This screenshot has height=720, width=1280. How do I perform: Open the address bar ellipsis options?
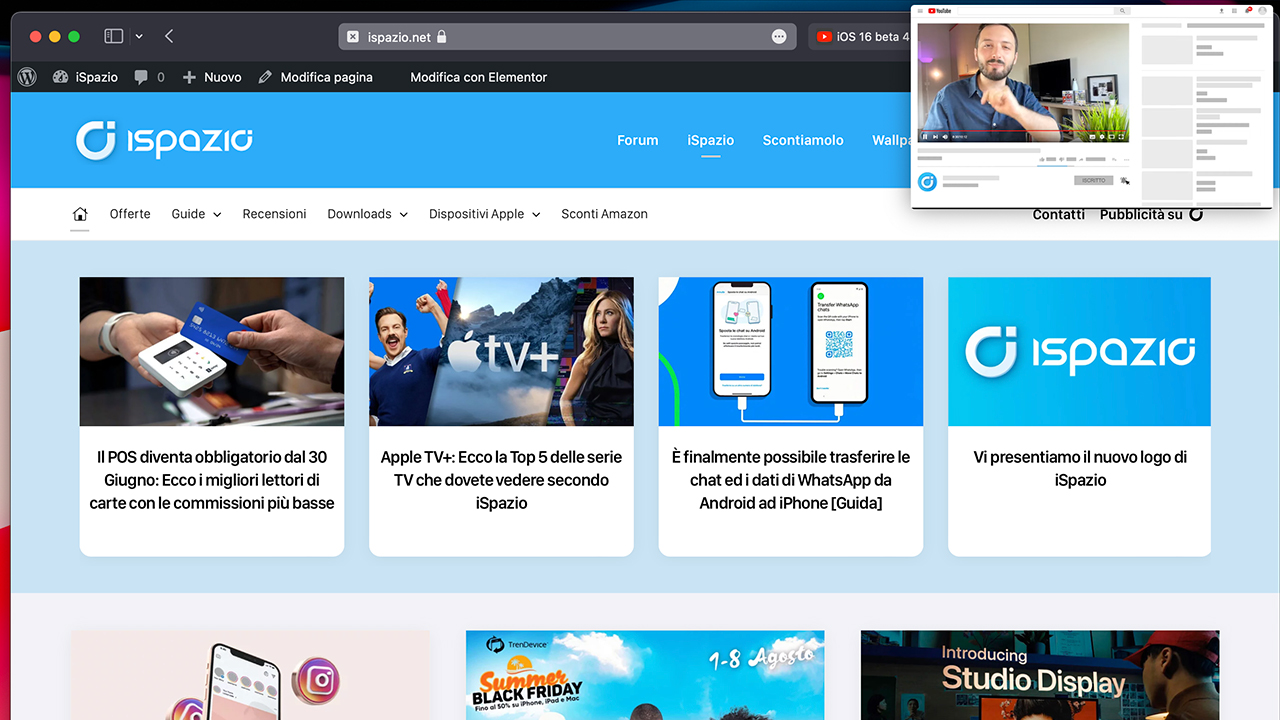coord(779,37)
